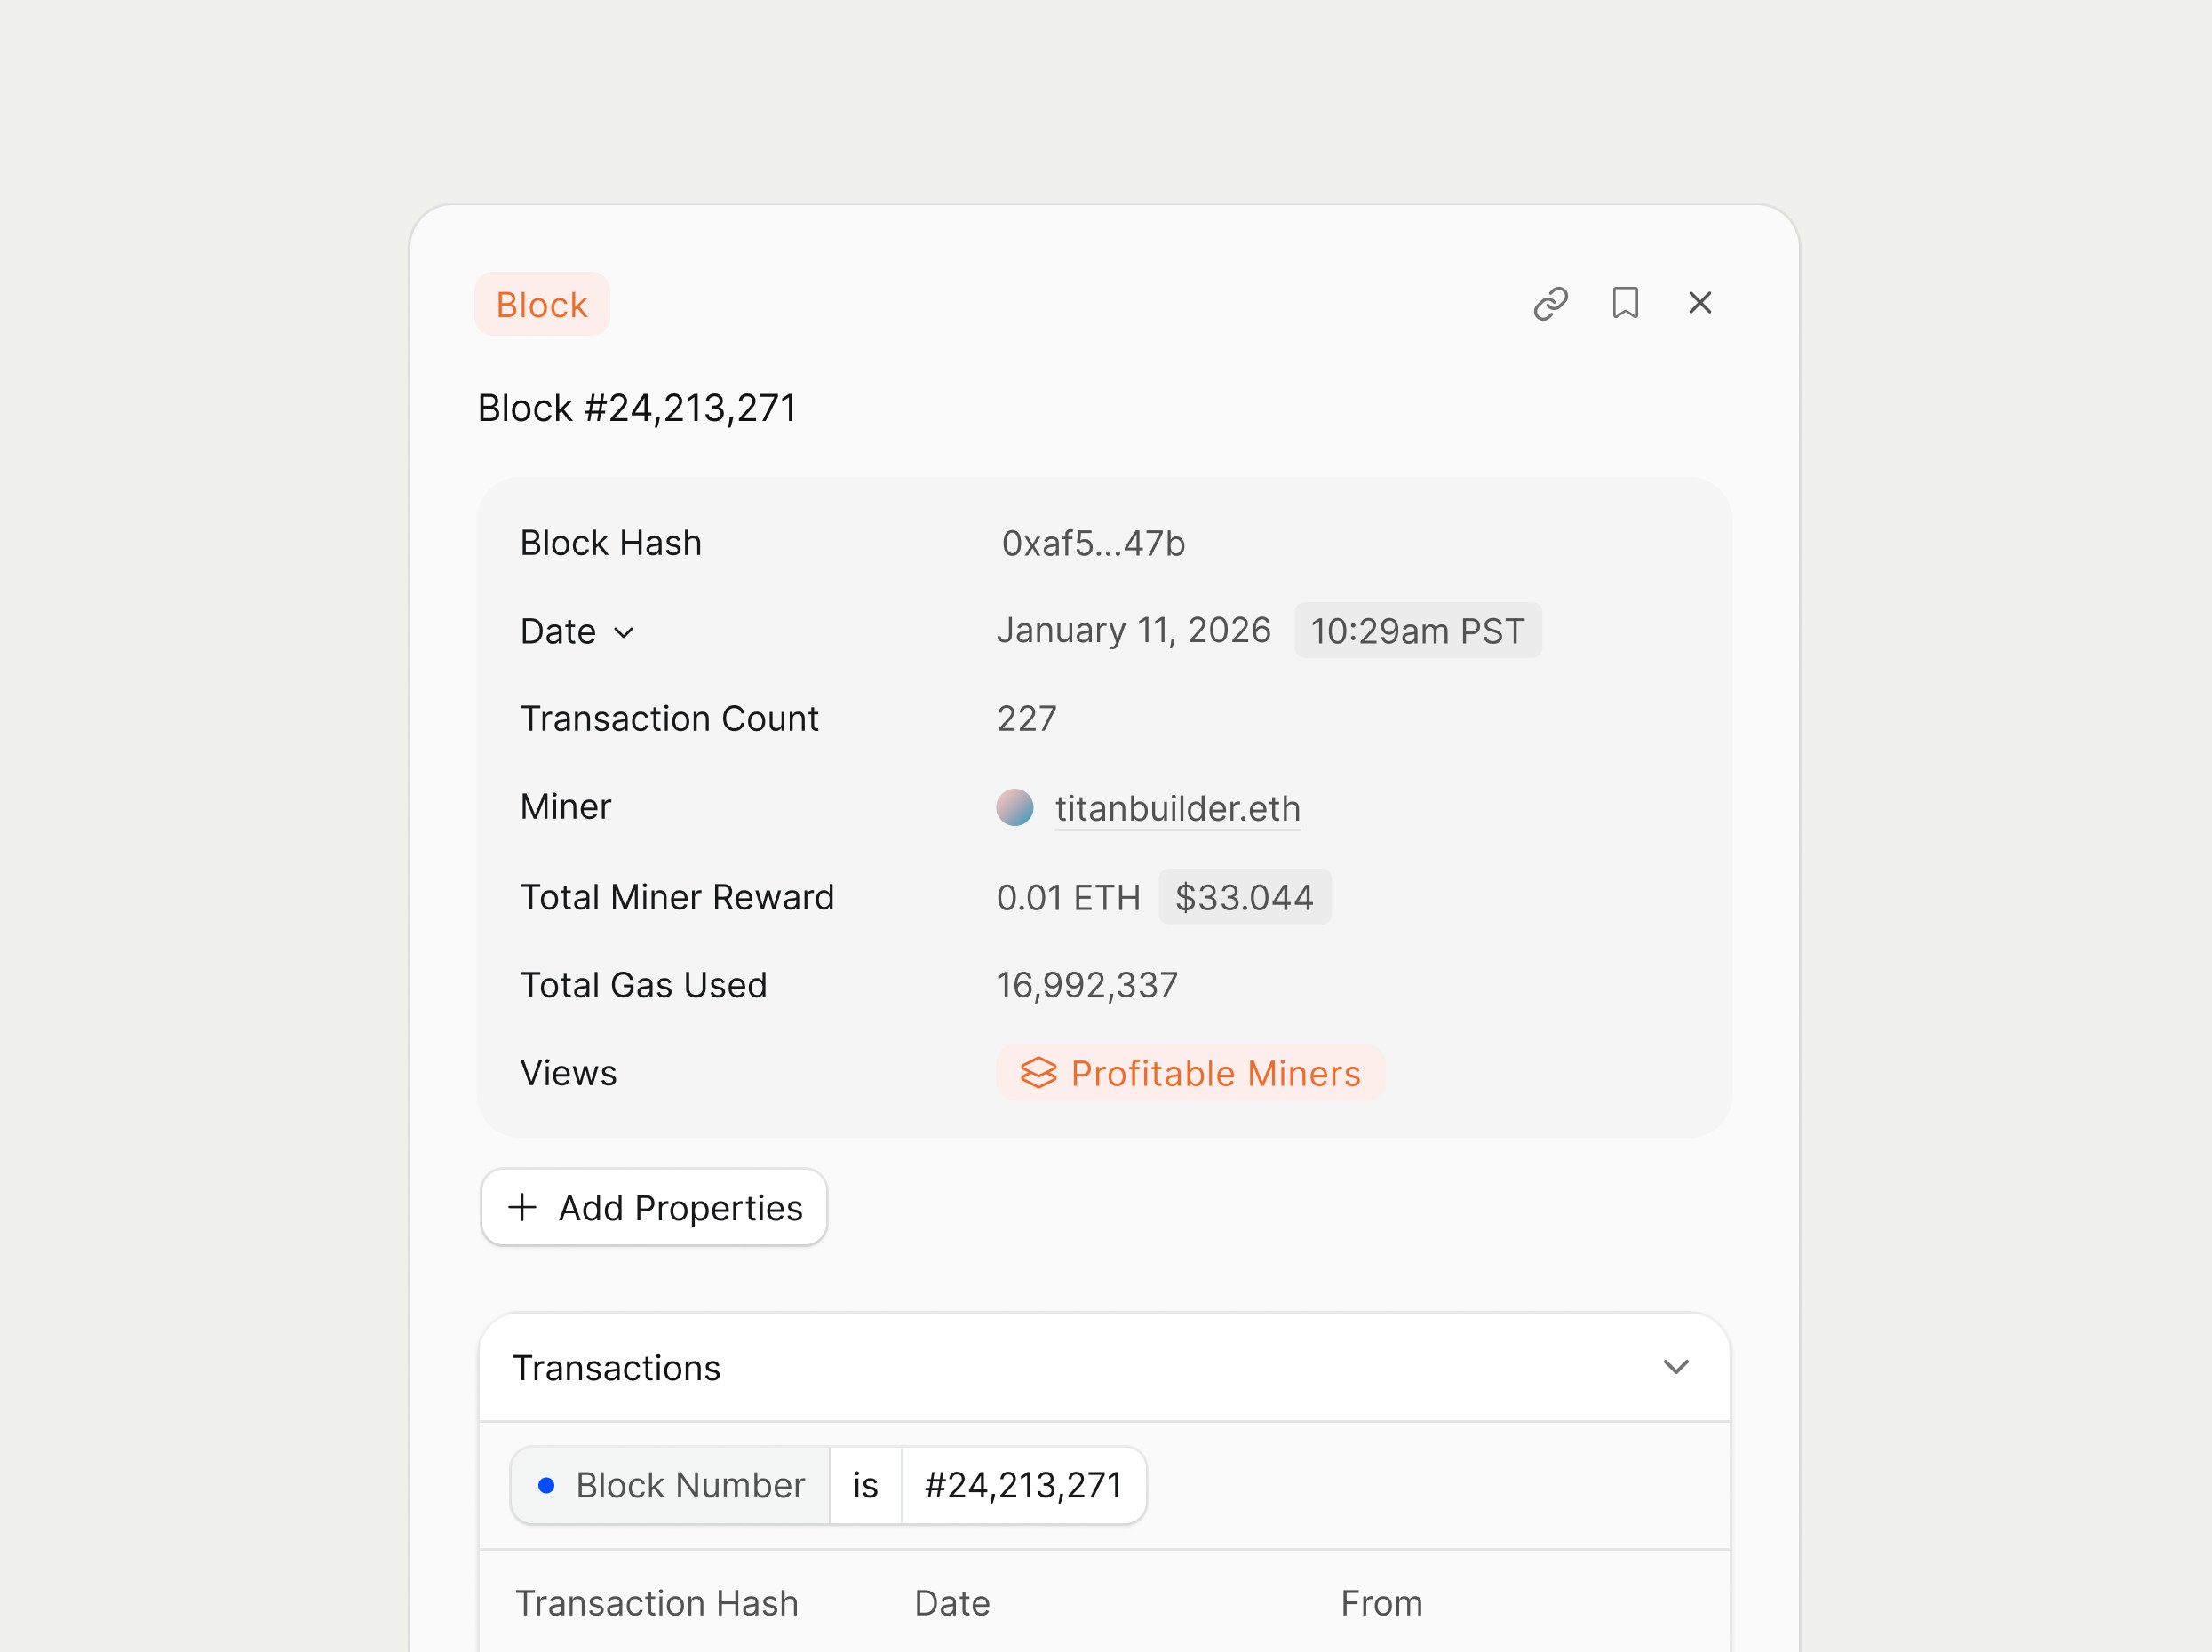Close the block details panel
The height and width of the screenshot is (1652, 2212).
click(x=1700, y=303)
